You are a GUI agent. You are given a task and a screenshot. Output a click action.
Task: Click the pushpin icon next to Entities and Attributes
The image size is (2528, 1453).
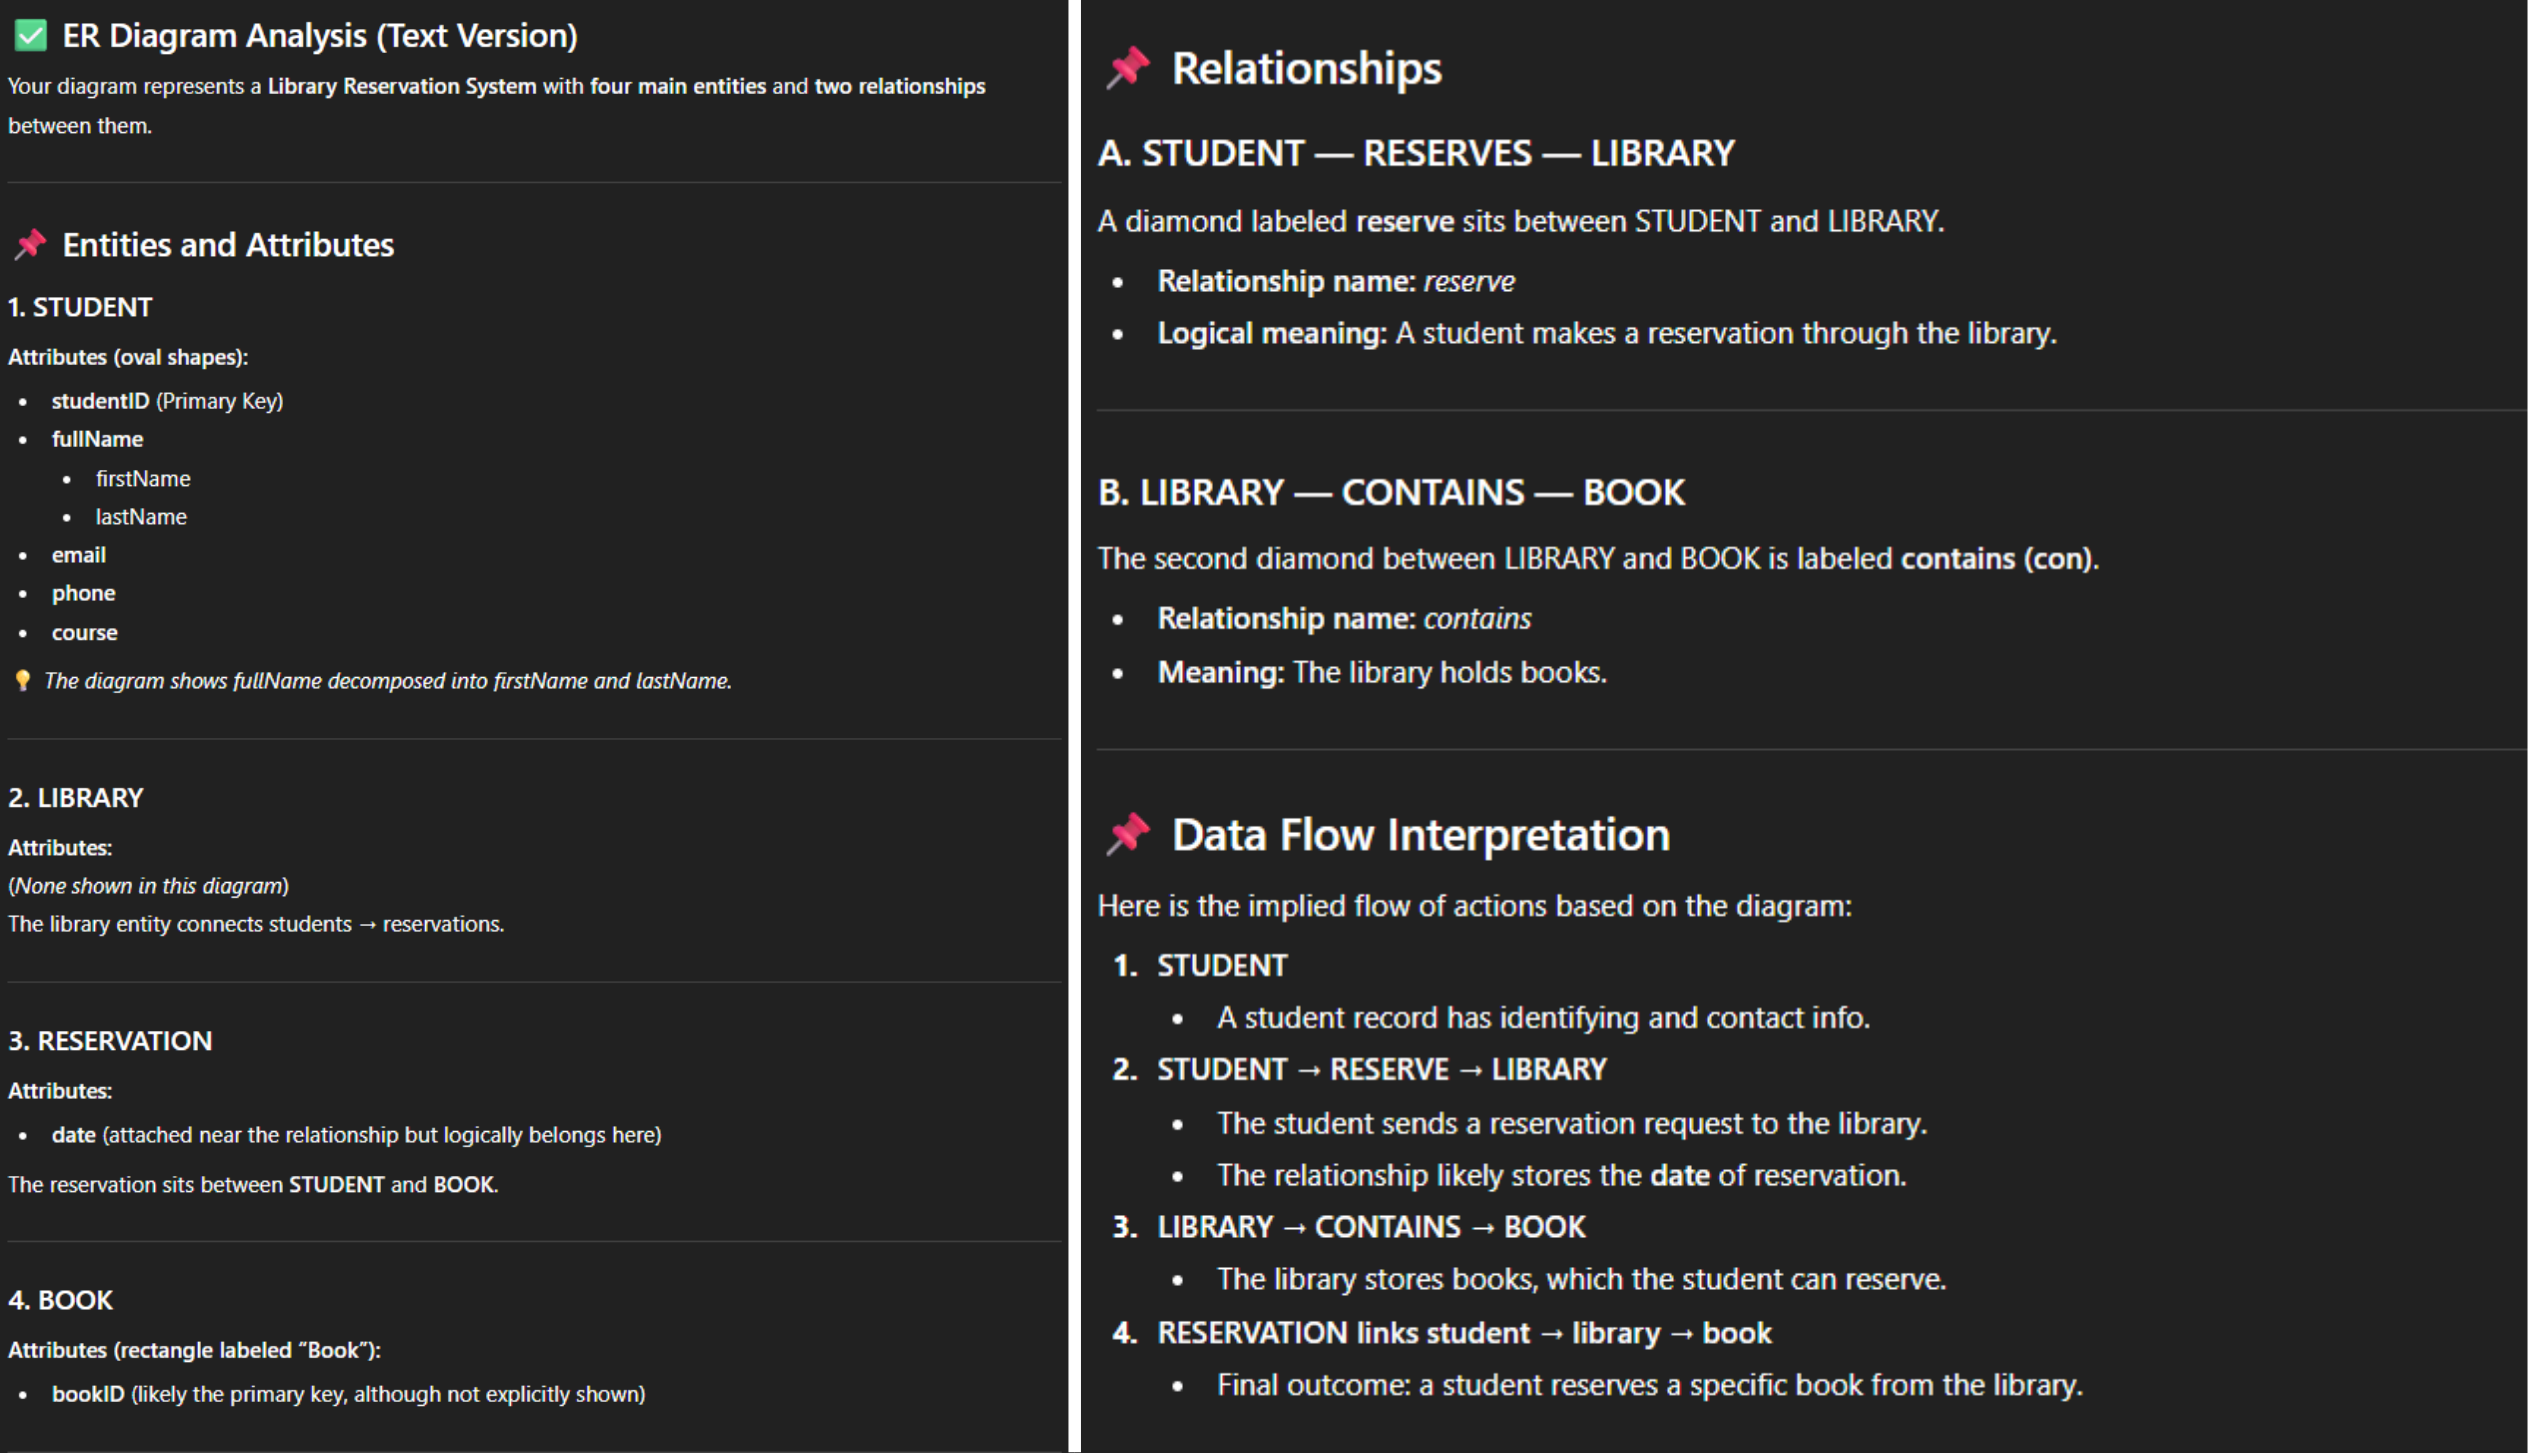click(x=30, y=244)
